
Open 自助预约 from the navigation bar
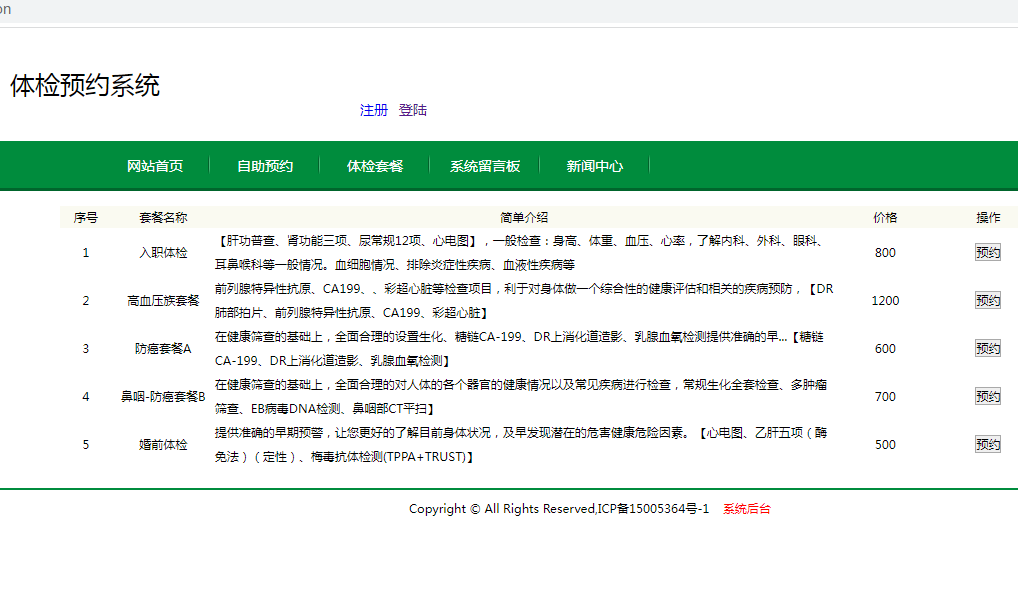265,166
